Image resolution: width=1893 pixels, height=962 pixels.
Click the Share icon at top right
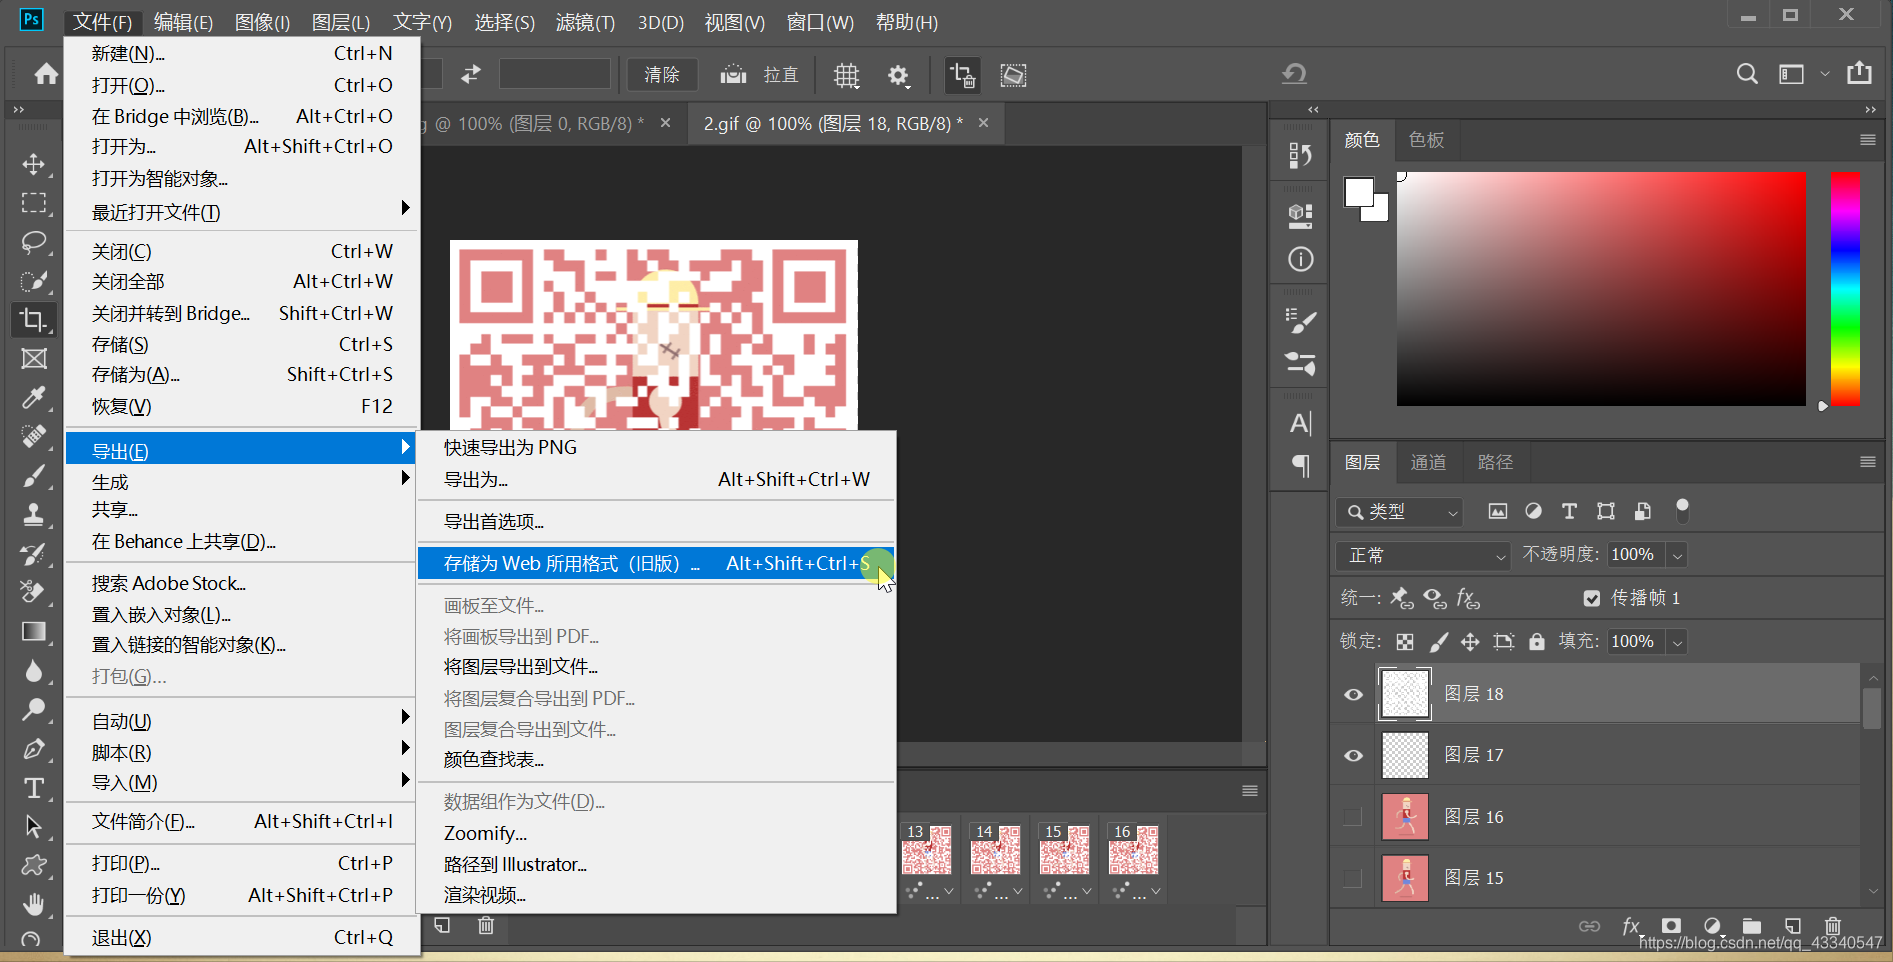pyautogui.click(x=1859, y=73)
